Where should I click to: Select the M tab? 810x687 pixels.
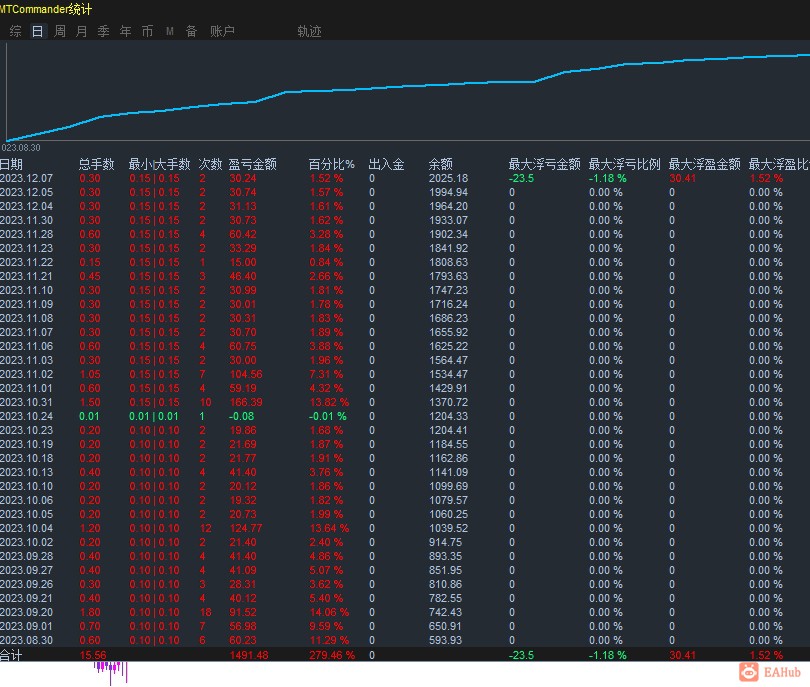(x=169, y=32)
